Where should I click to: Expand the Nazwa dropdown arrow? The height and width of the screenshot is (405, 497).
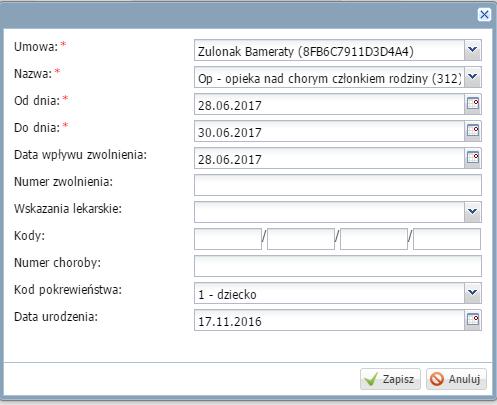click(473, 77)
